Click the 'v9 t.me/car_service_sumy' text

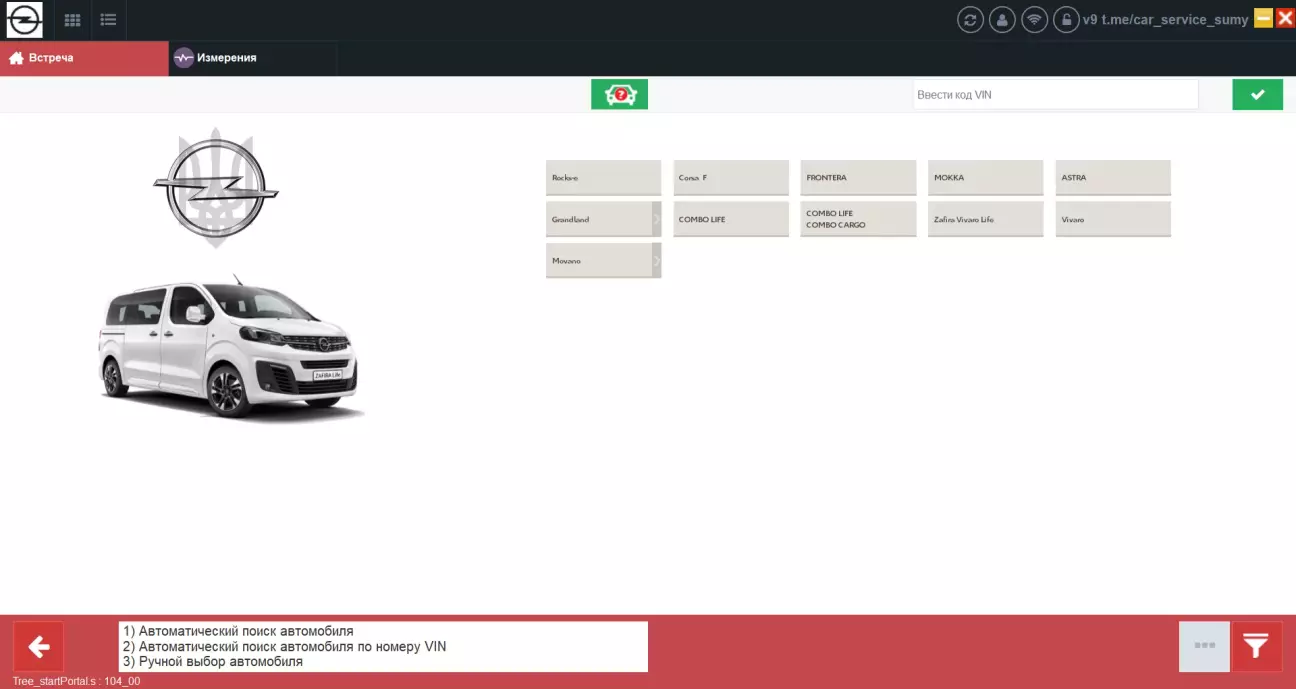[1166, 20]
